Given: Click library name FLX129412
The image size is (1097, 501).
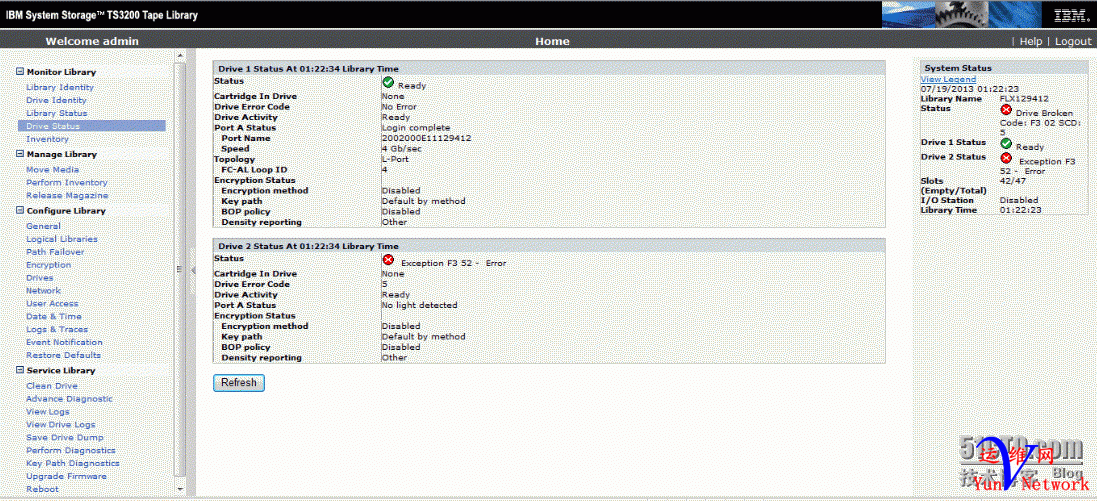Looking at the screenshot, I should point(1024,99).
